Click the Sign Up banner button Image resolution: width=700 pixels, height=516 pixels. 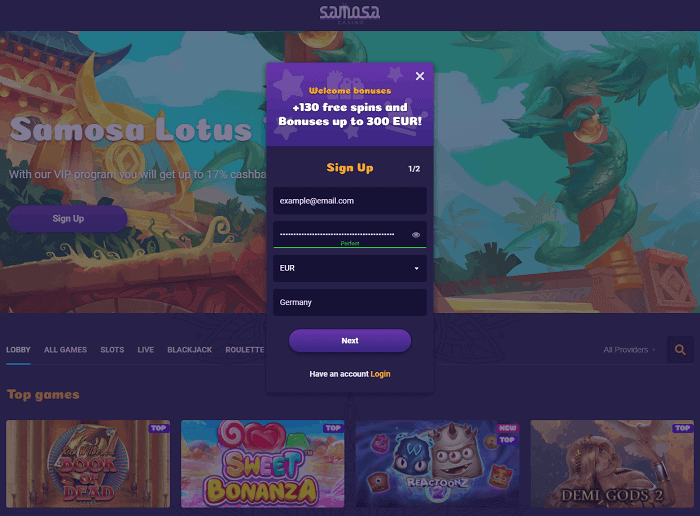click(68, 218)
